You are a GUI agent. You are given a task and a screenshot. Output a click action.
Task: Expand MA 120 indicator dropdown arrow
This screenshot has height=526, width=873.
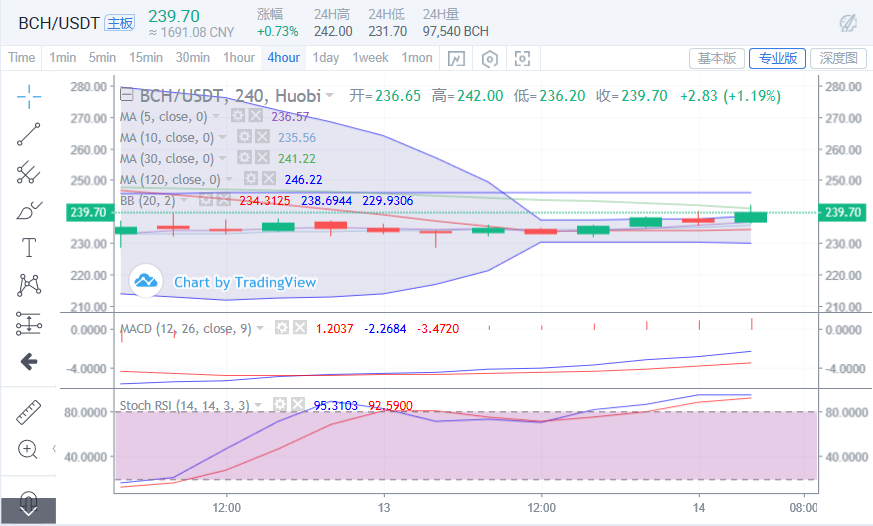pyautogui.click(x=229, y=179)
